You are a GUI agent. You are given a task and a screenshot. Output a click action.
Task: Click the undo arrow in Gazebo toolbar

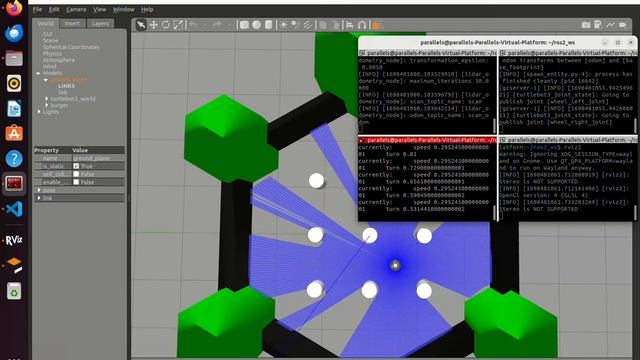[x=193, y=25]
